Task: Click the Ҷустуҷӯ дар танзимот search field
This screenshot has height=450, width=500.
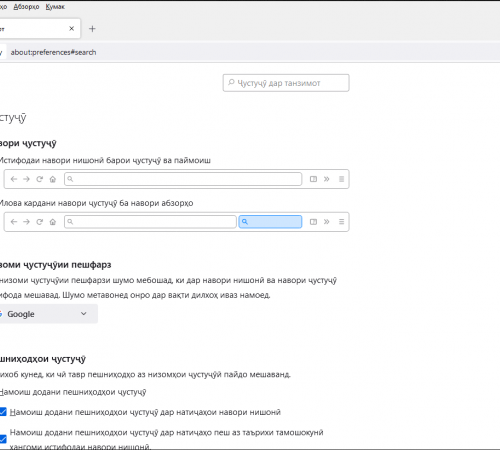Action: [x=286, y=83]
